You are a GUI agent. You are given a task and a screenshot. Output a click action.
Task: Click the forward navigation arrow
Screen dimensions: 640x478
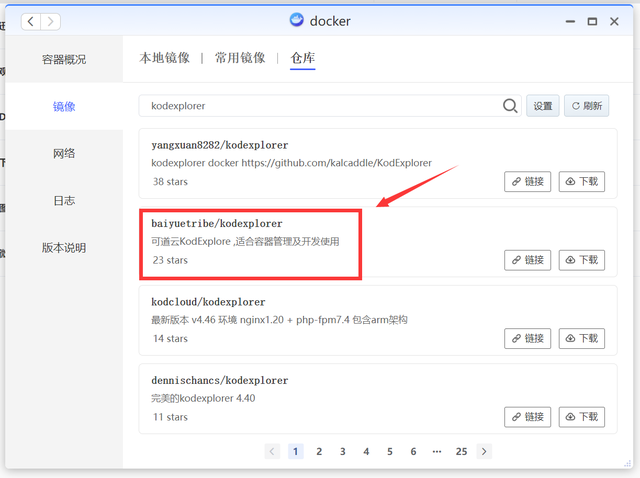click(x=51, y=22)
